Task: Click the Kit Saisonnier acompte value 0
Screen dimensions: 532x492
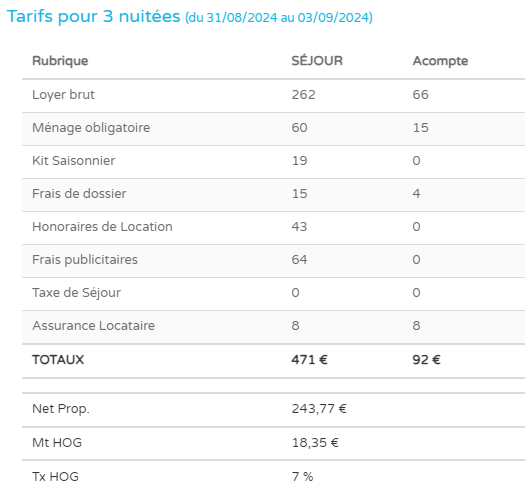Action: pos(416,160)
